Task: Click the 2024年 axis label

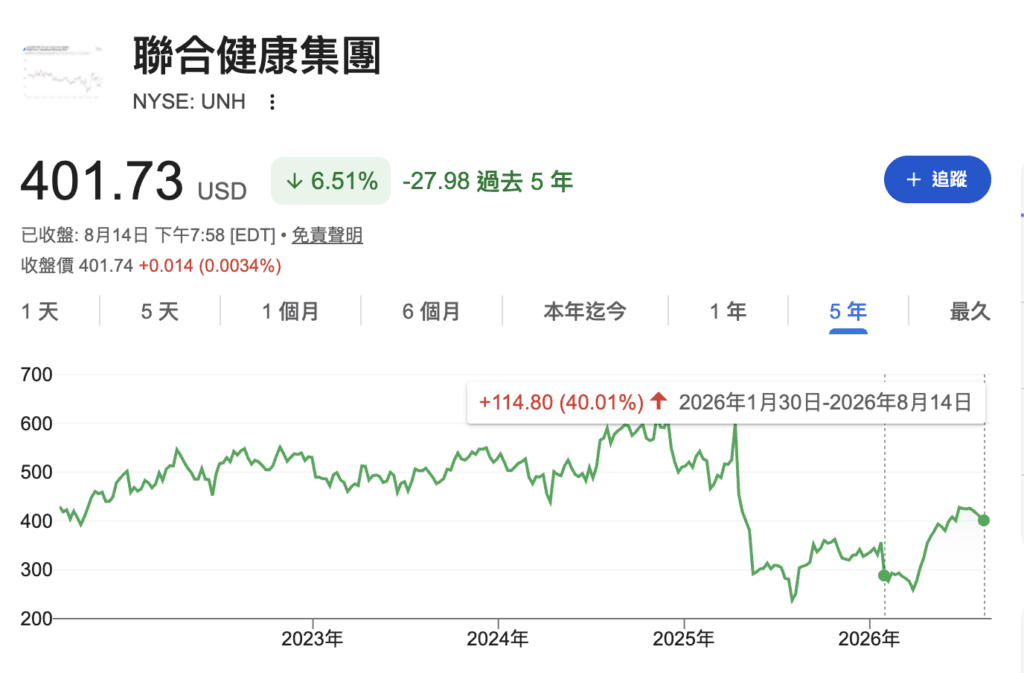Action: pyautogui.click(x=498, y=638)
